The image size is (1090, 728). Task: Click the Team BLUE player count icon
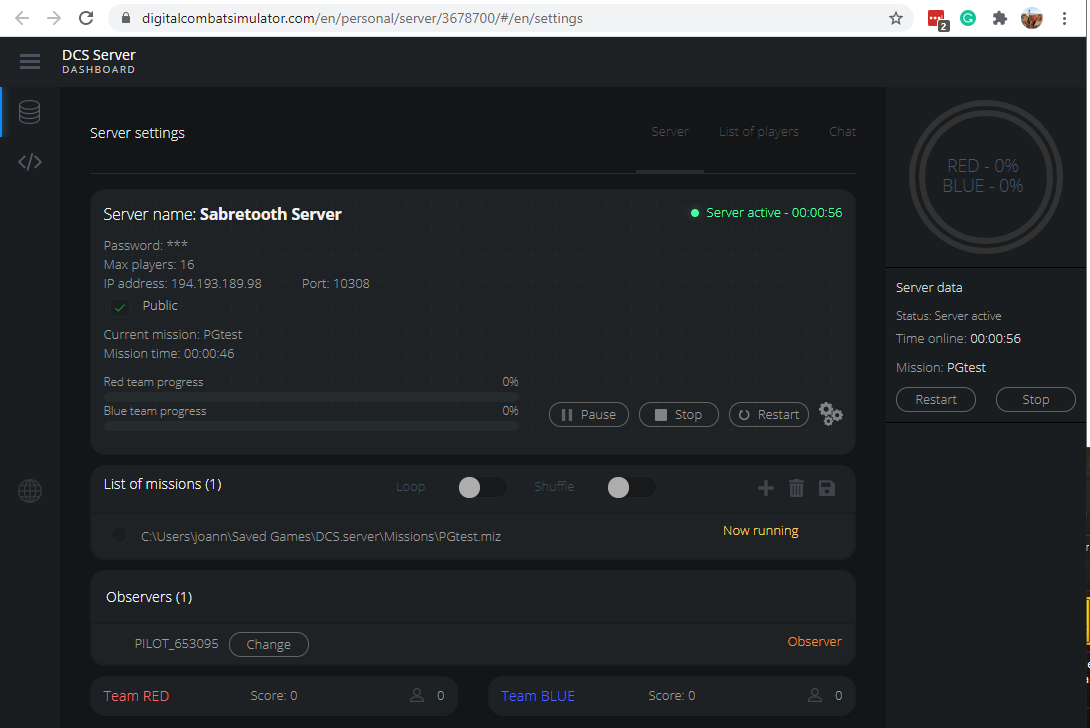tap(815, 695)
